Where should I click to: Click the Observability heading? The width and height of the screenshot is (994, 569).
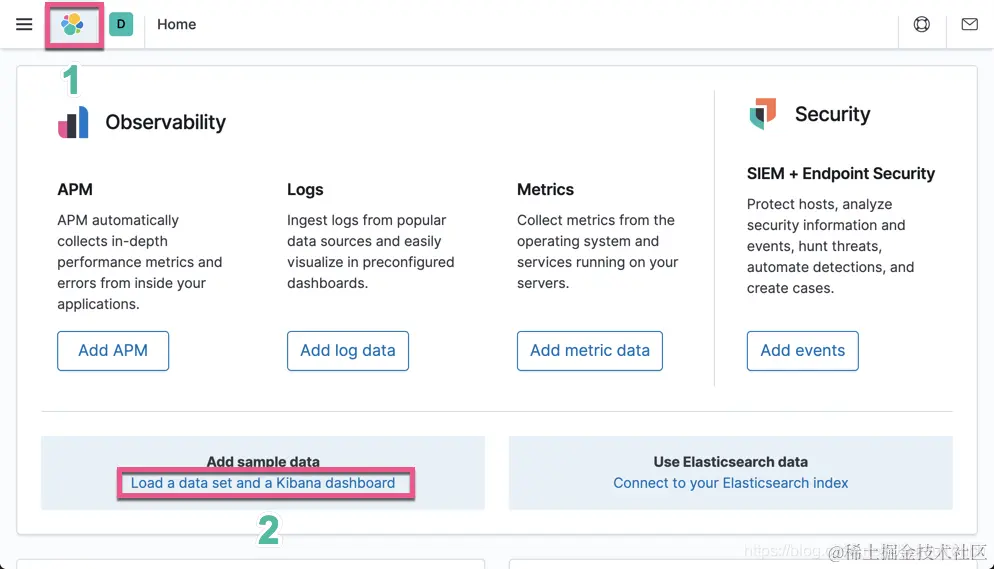point(166,122)
